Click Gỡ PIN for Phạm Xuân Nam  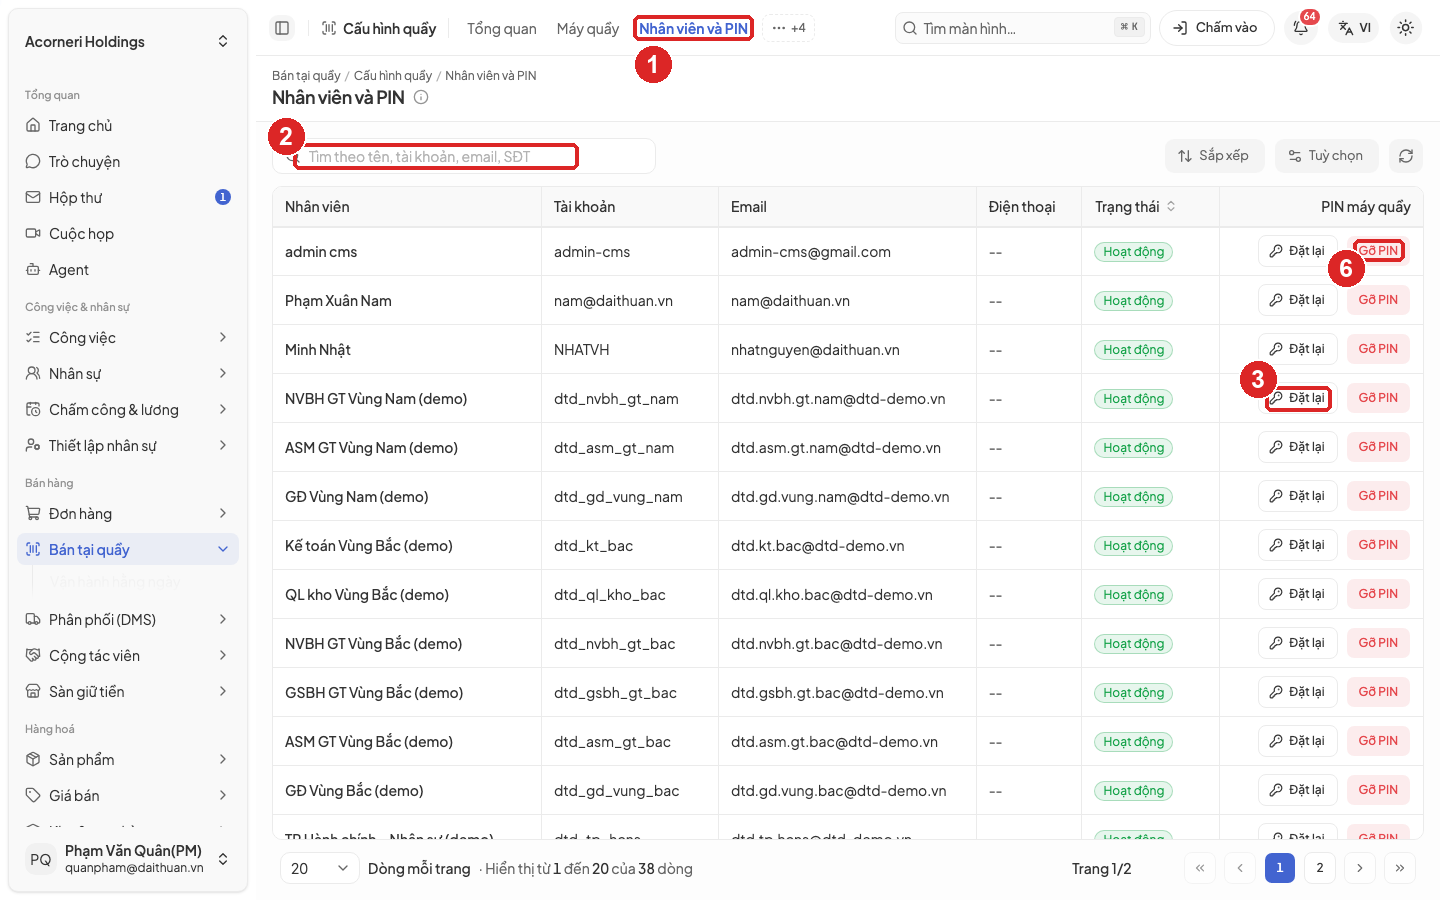tap(1378, 300)
